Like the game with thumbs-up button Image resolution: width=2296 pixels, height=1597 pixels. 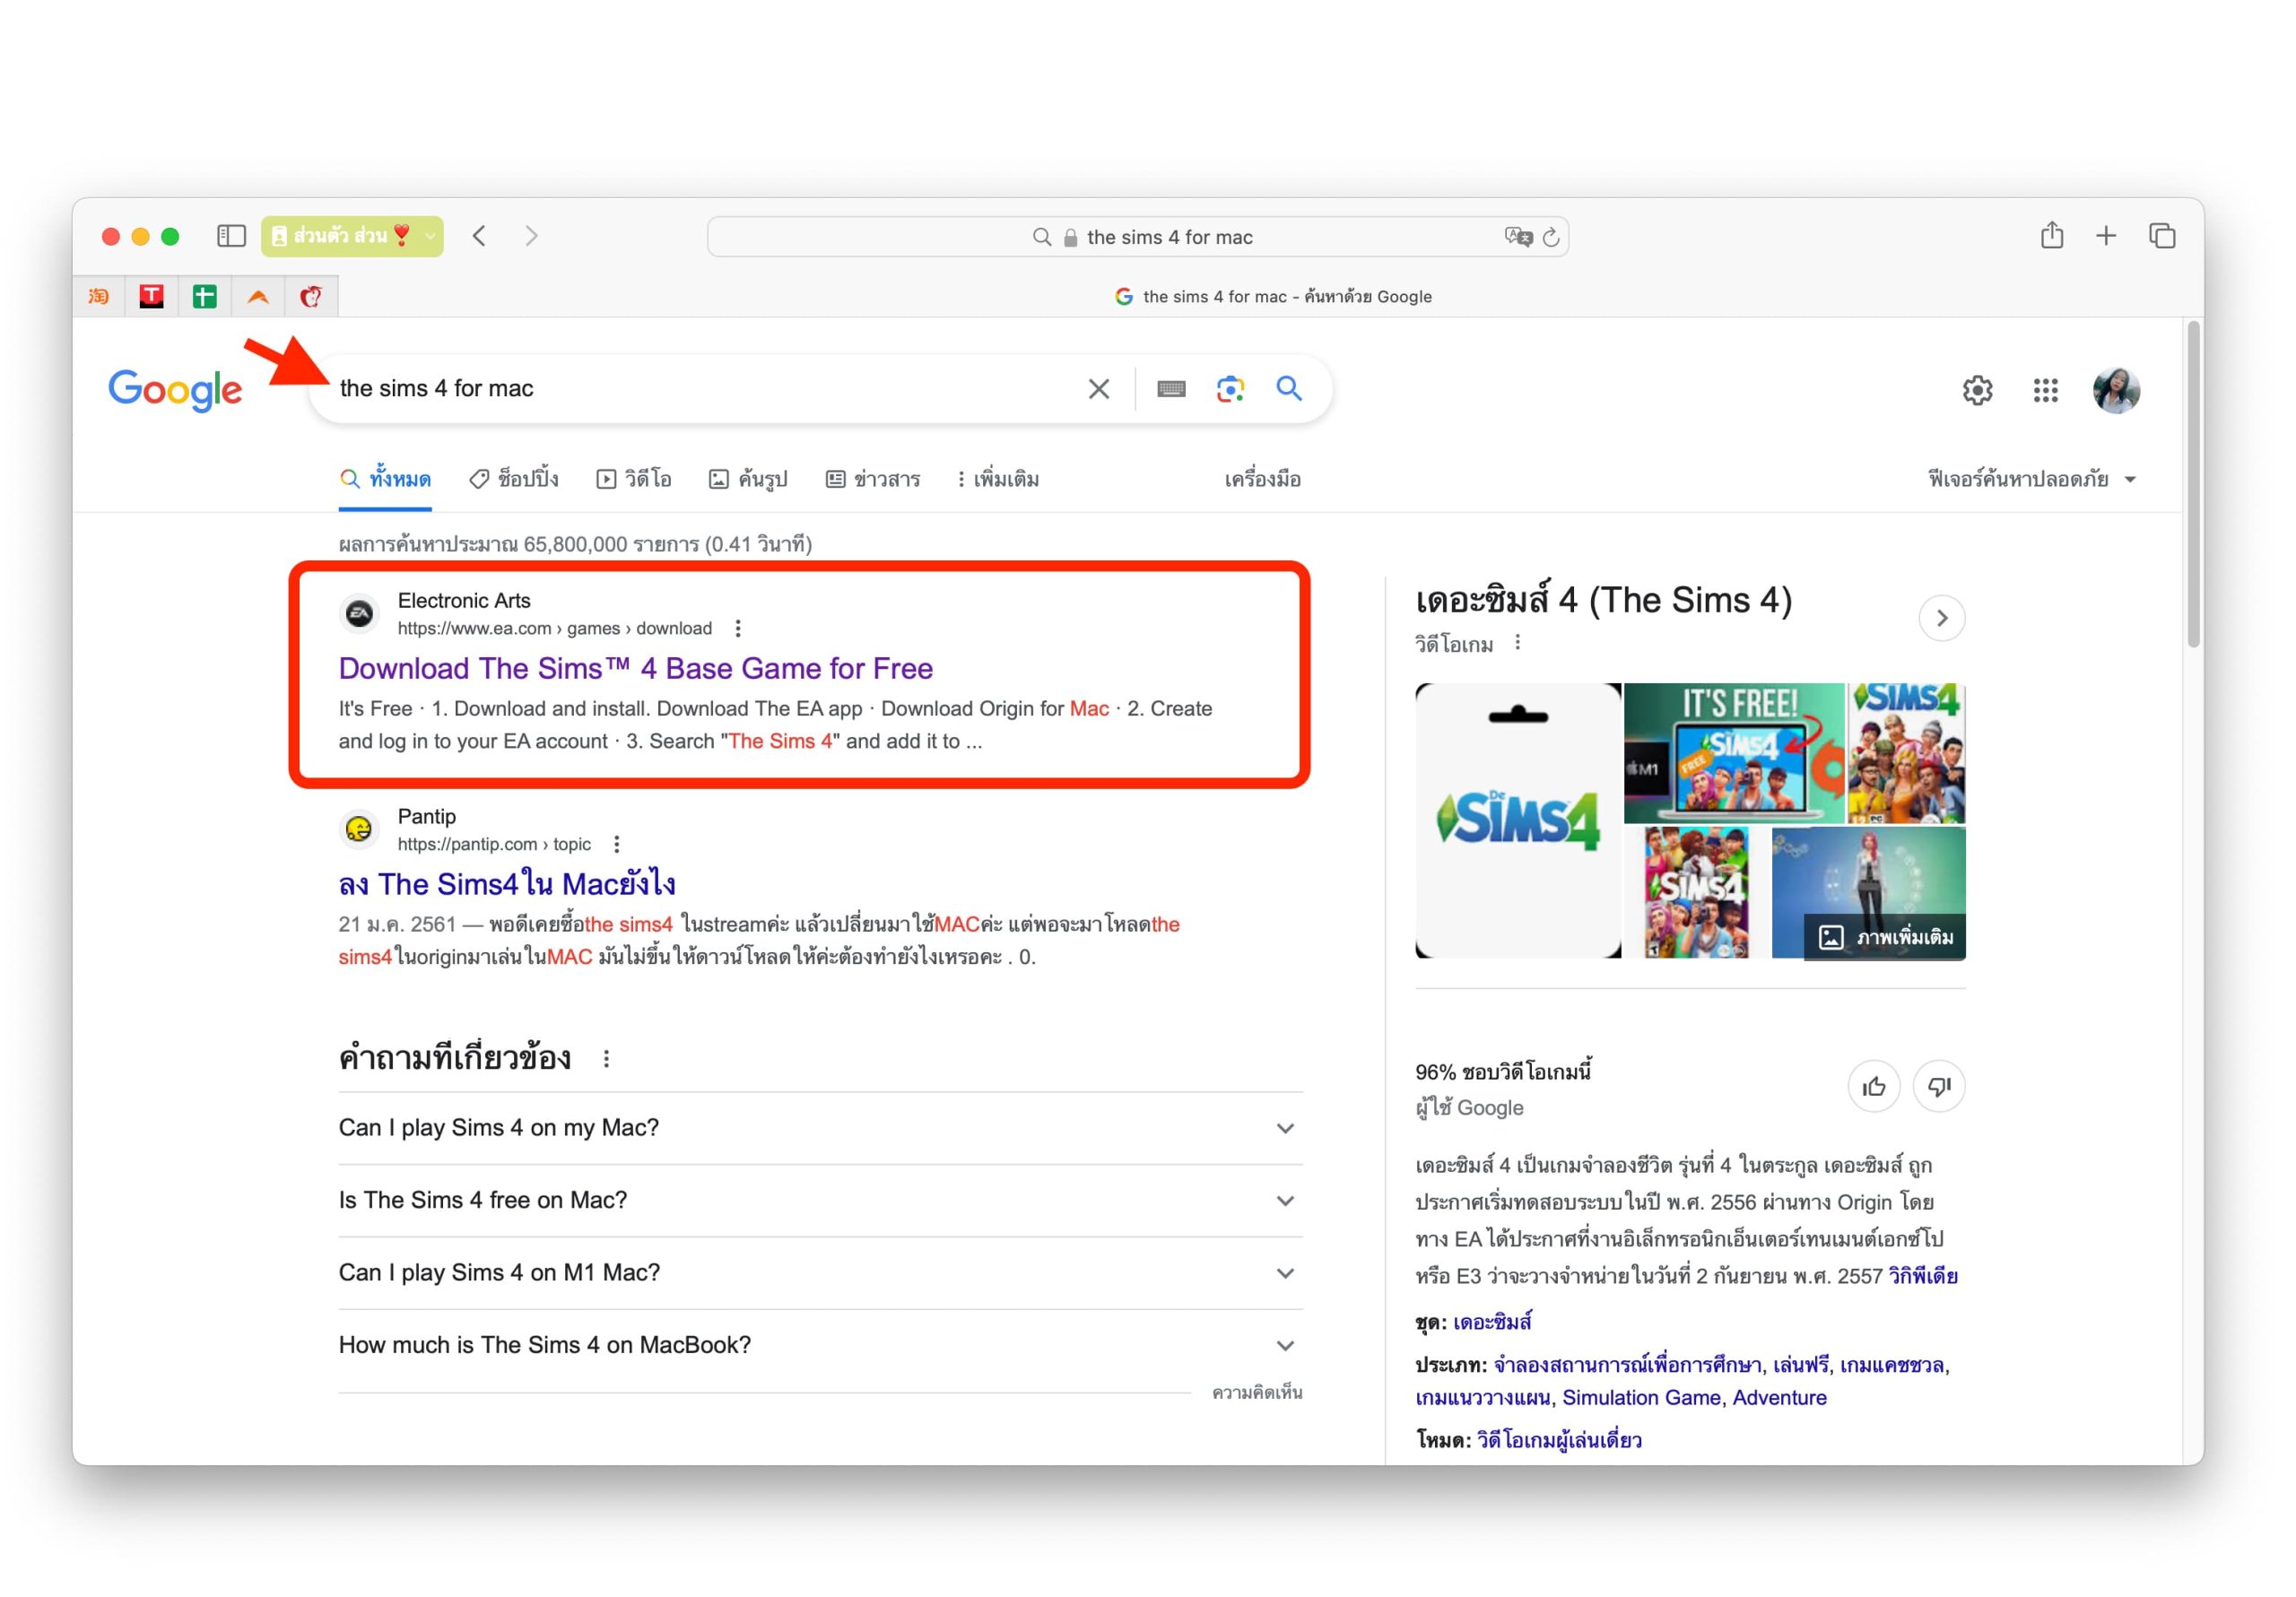click(x=1873, y=1087)
